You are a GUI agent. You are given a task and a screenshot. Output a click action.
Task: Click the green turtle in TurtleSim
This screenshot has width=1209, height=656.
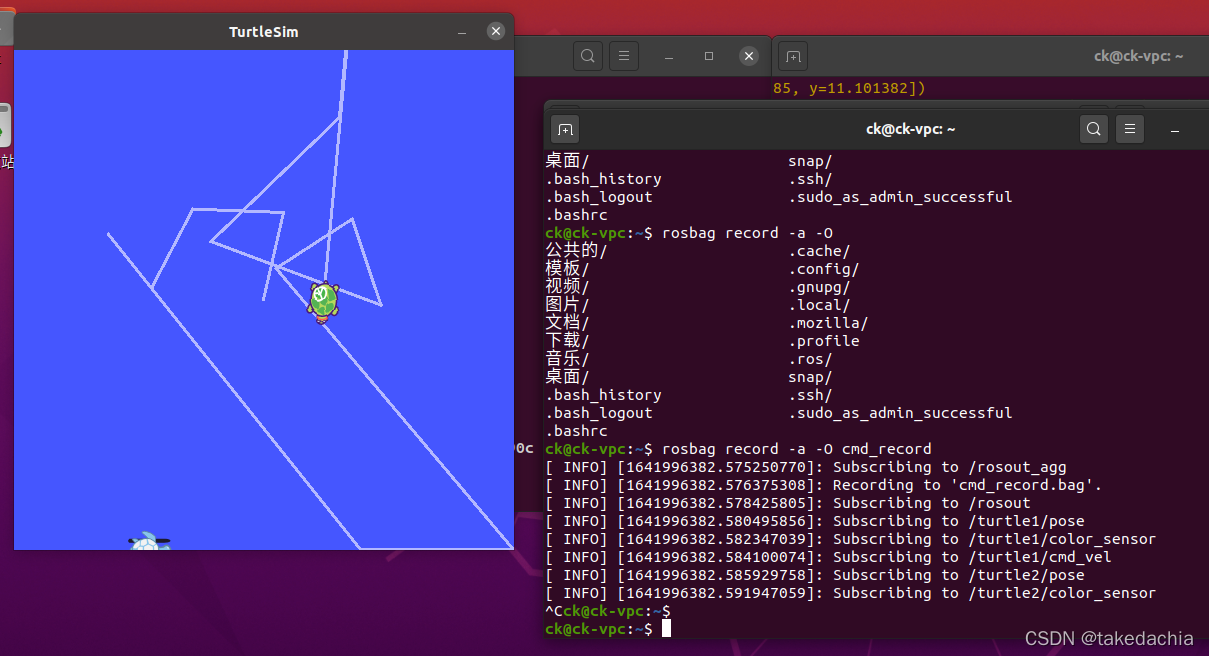[x=323, y=301]
